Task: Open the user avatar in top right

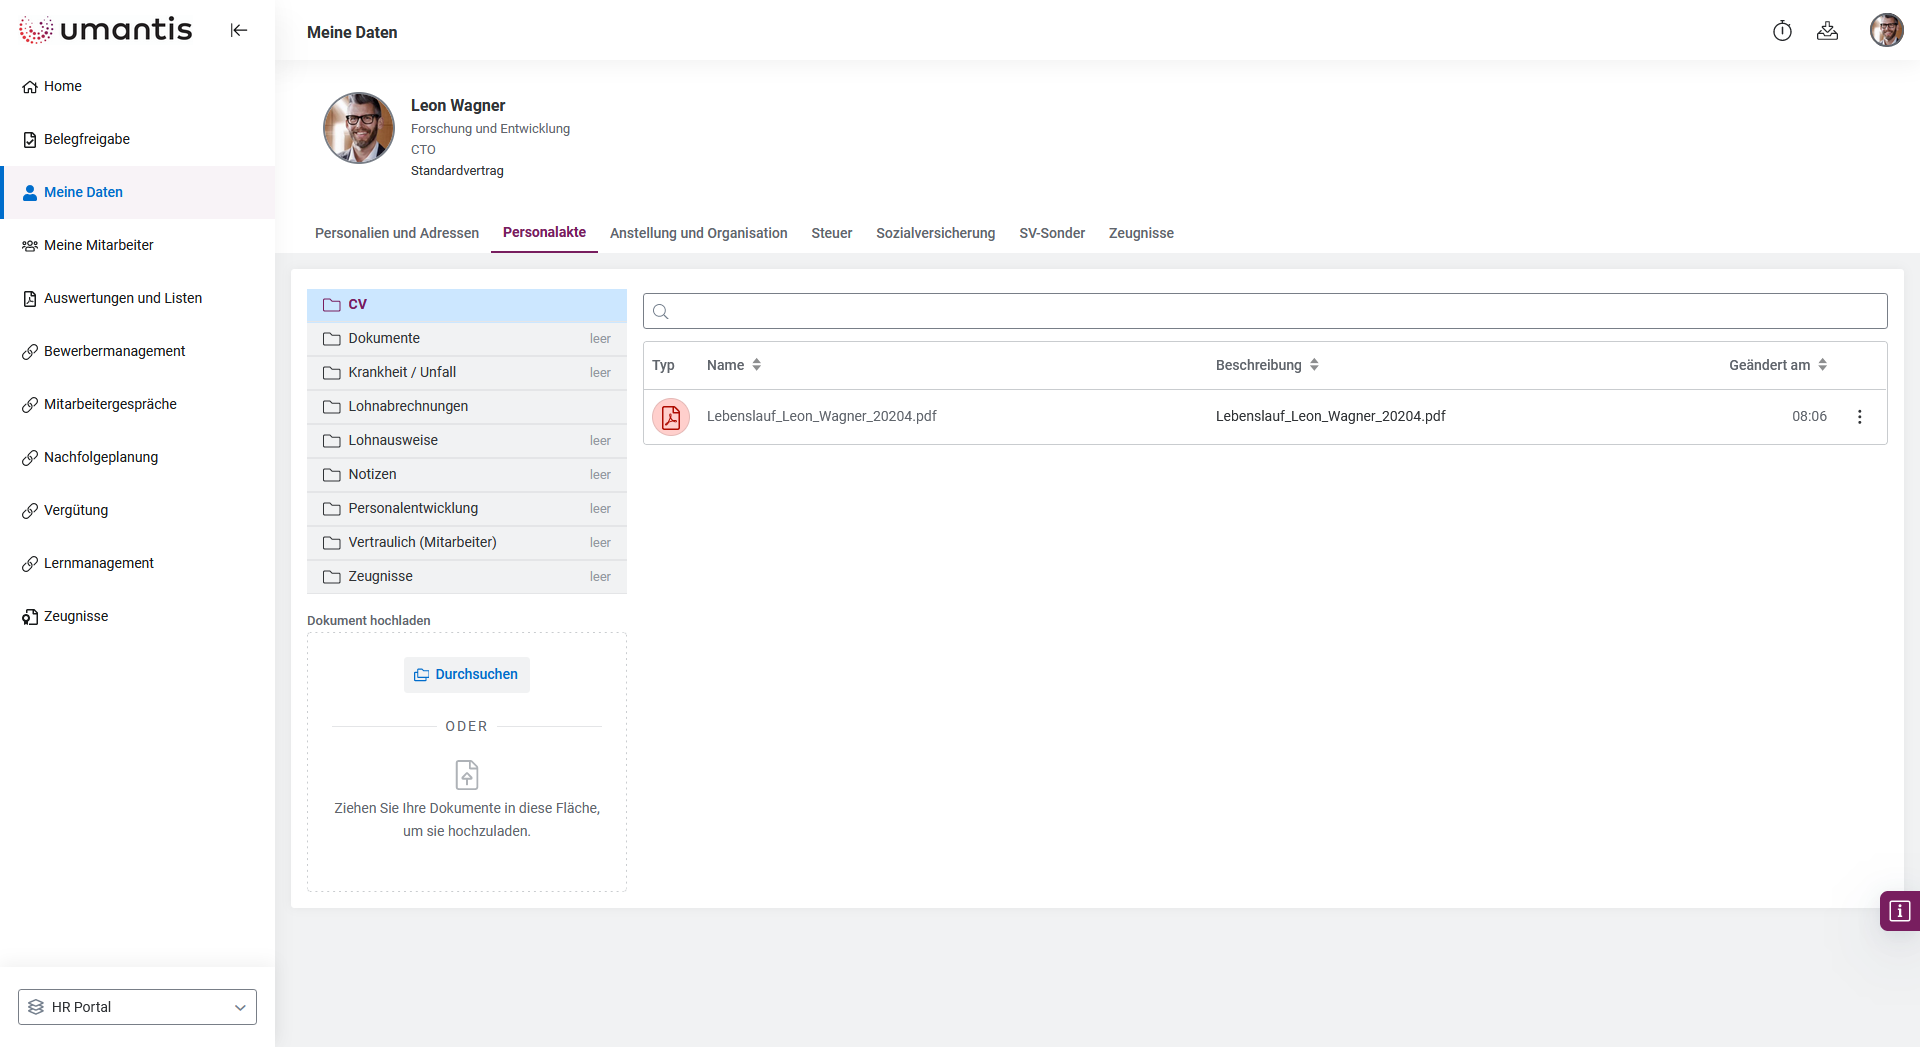Action: tap(1886, 31)
